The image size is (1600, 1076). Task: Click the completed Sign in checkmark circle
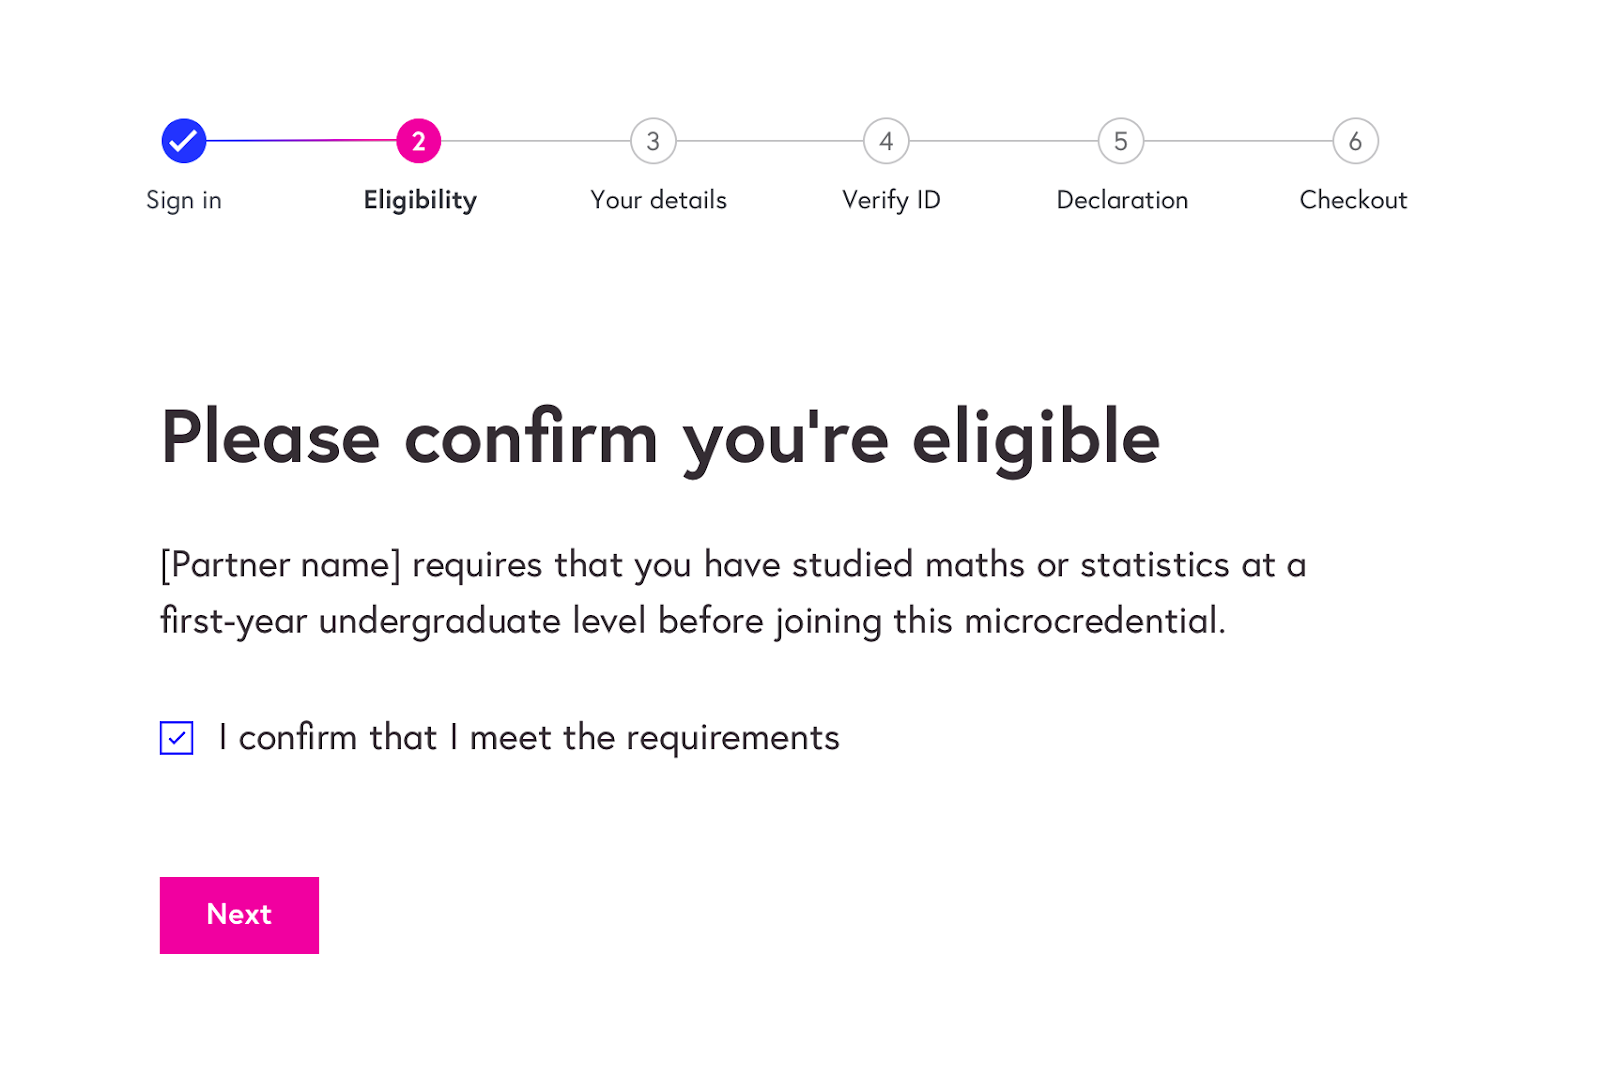(x=184, y=141)
